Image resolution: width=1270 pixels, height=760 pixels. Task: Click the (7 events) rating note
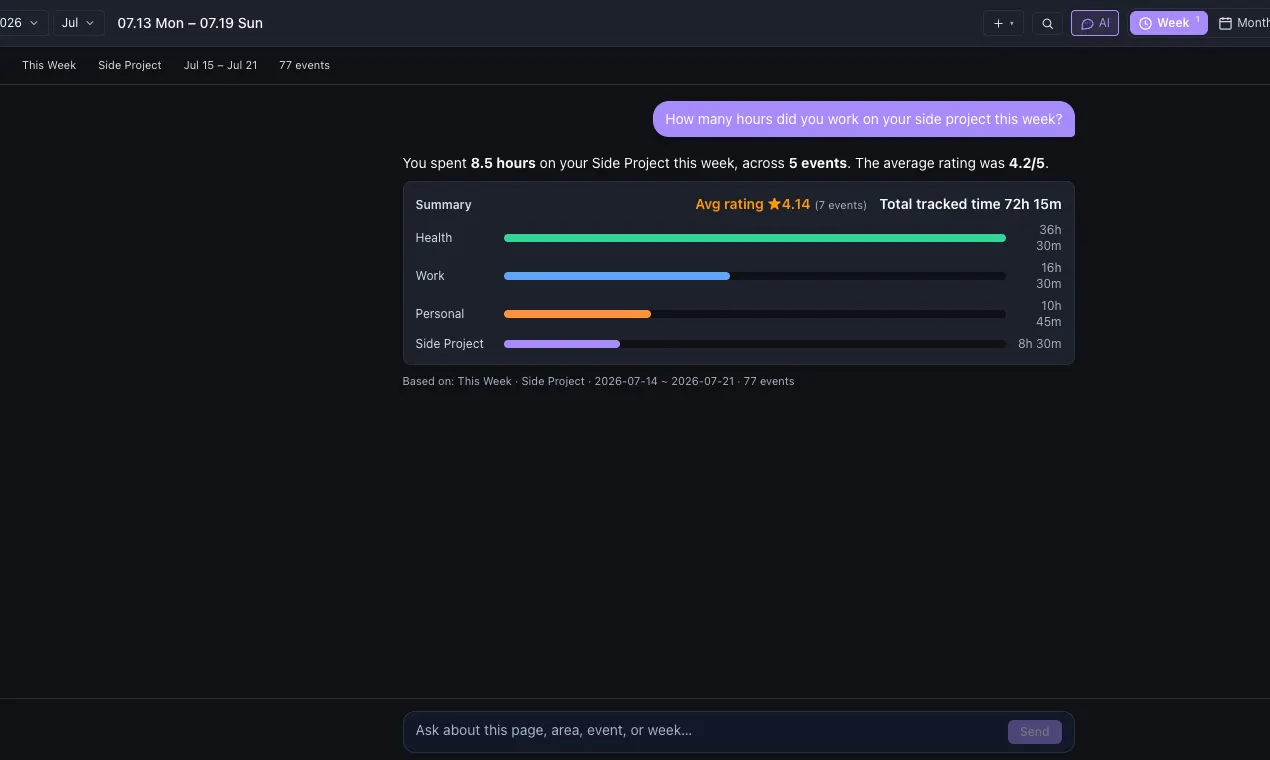point(840,205)
